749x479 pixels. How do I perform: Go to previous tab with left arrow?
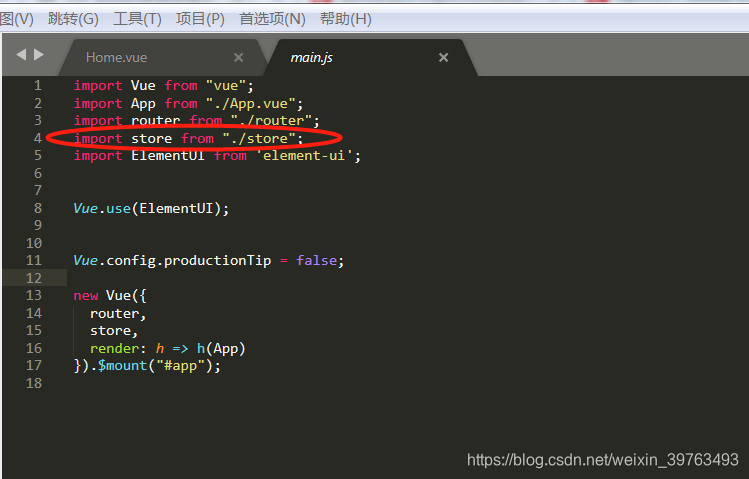click(21, 54)
